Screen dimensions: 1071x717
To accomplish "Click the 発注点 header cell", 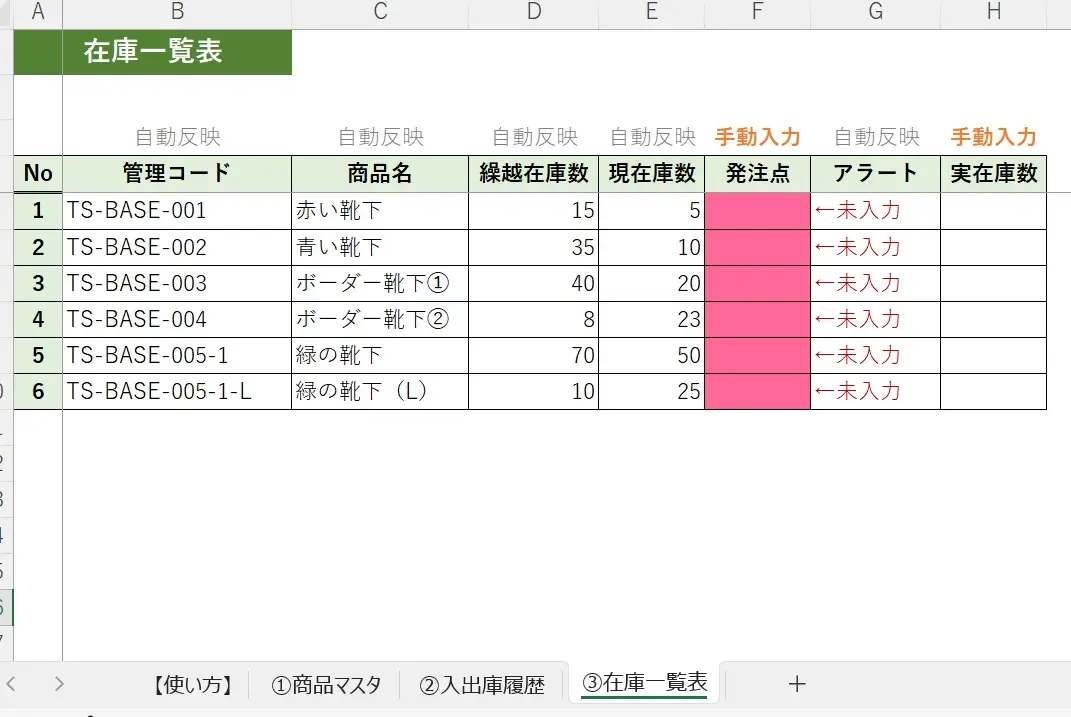I will pos(757,173).
